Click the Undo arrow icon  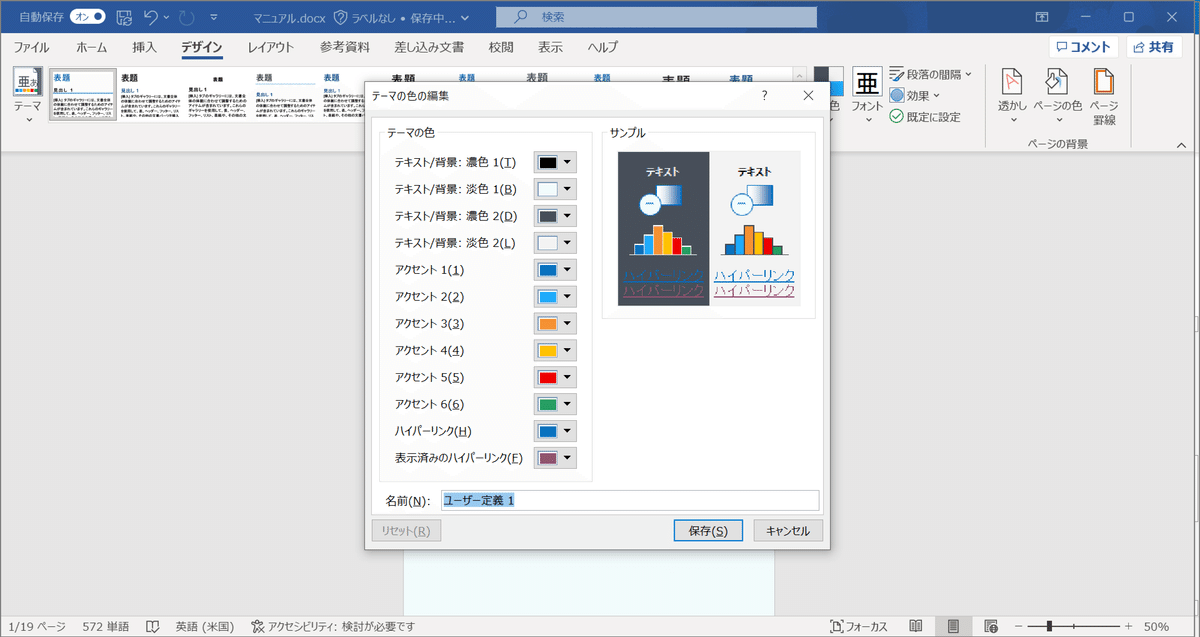pyautogui.click(x=151, y=17)
